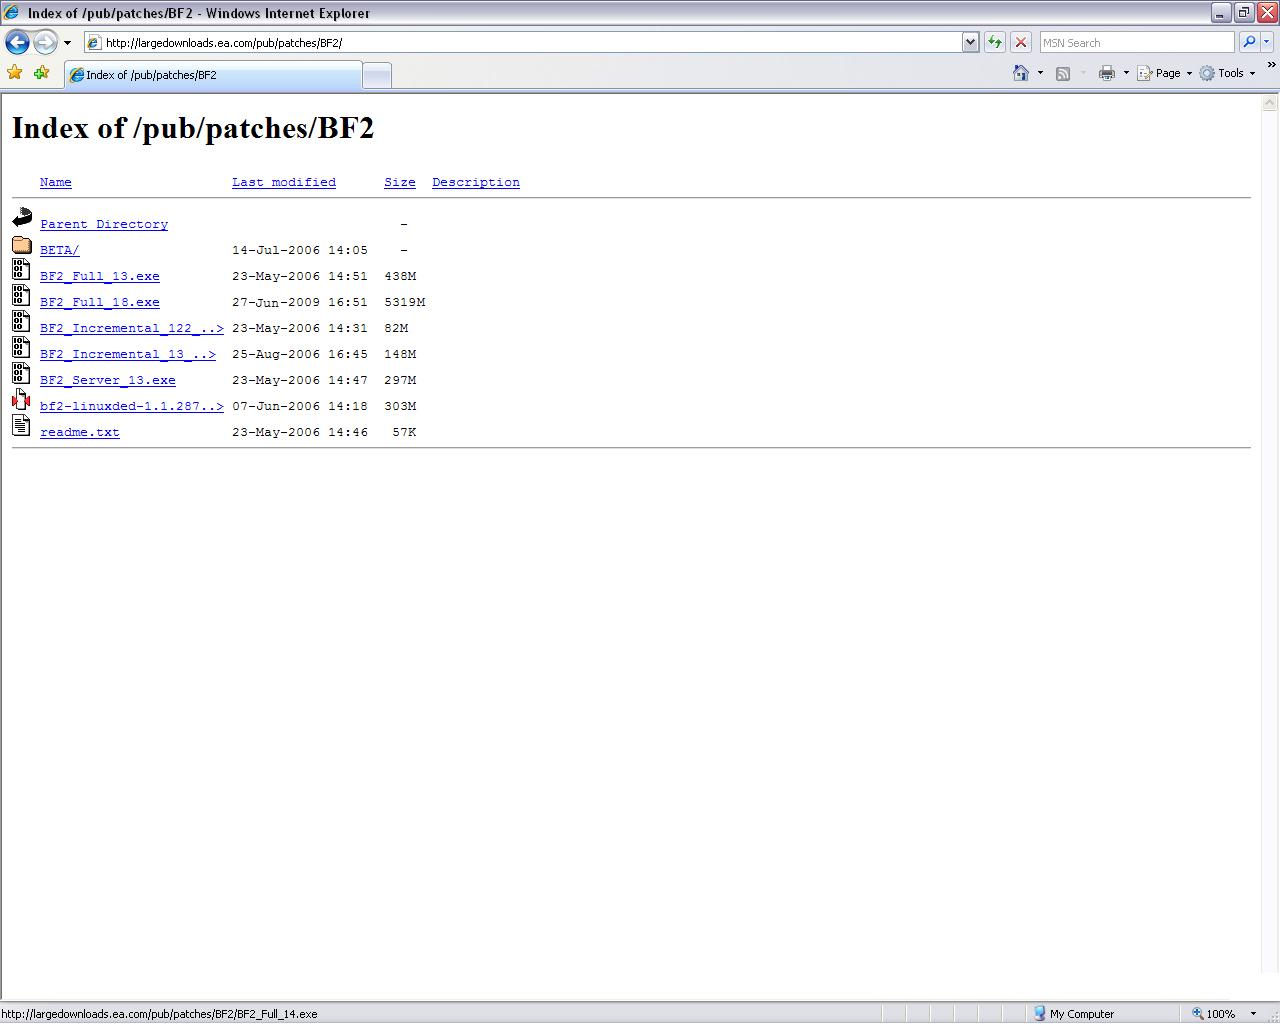Click the MSN Search input box
Screen dimensions: 1280x1024
[1137, 42]
